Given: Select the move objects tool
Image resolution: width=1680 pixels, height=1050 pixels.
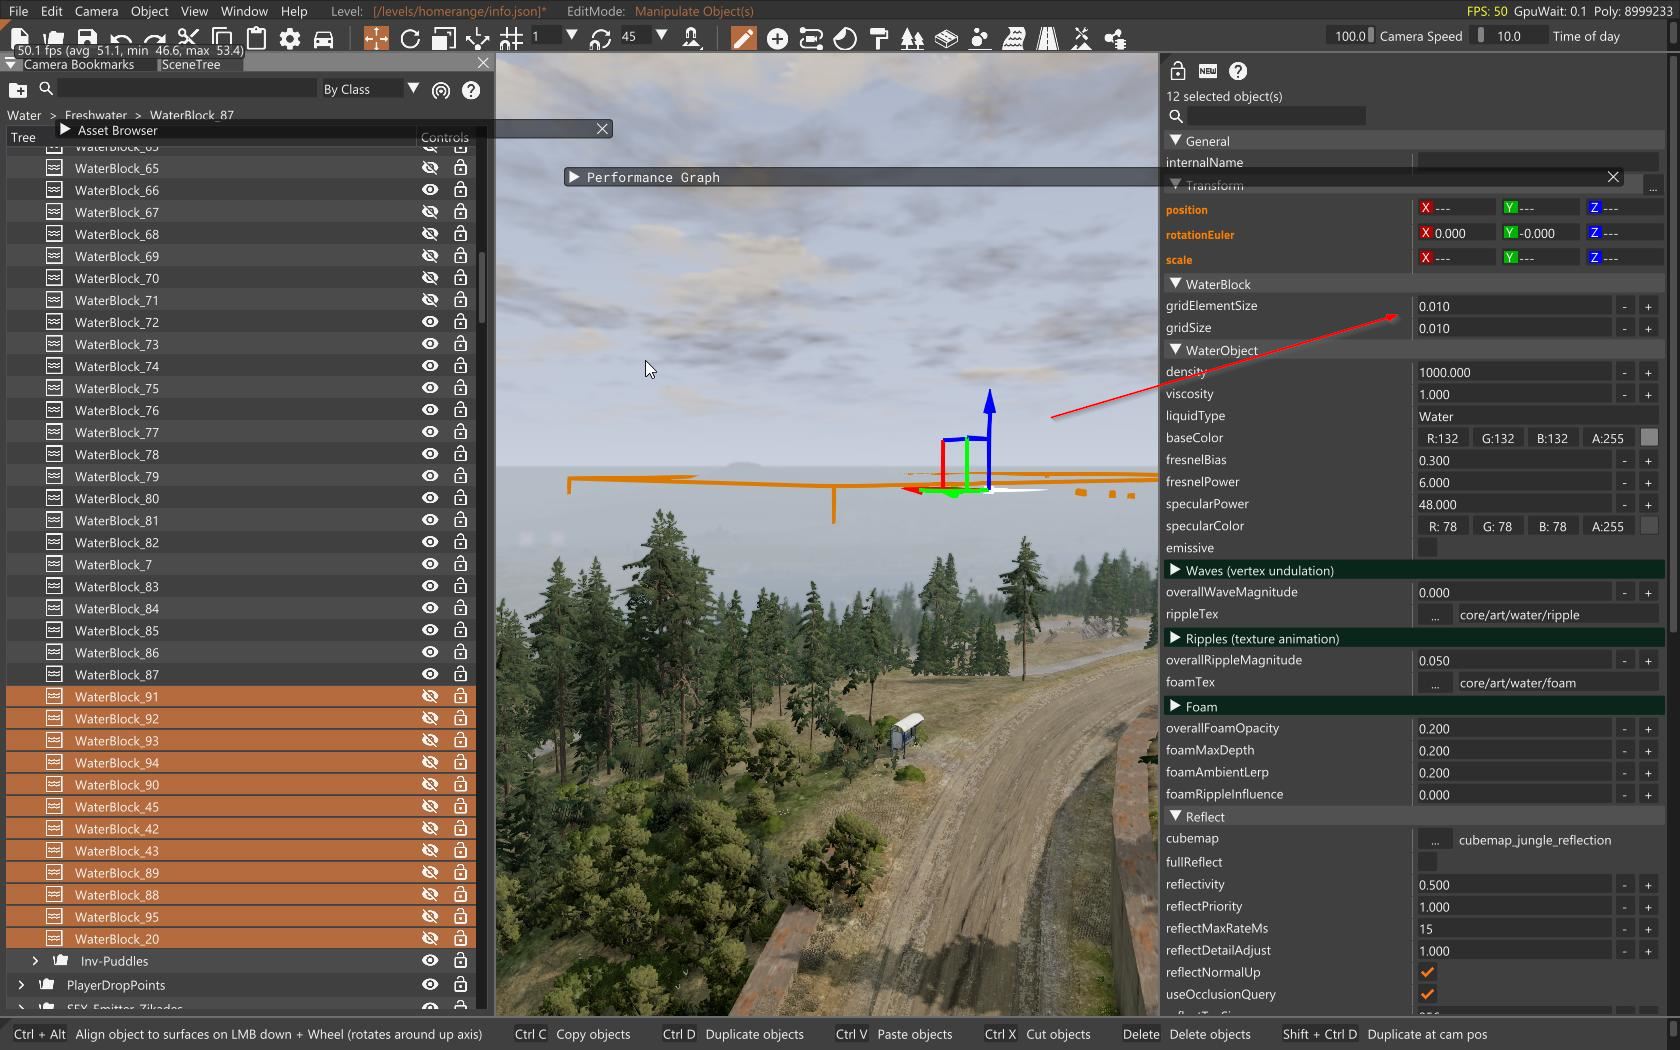Looking at the screenshot, I should pos(376,38).
